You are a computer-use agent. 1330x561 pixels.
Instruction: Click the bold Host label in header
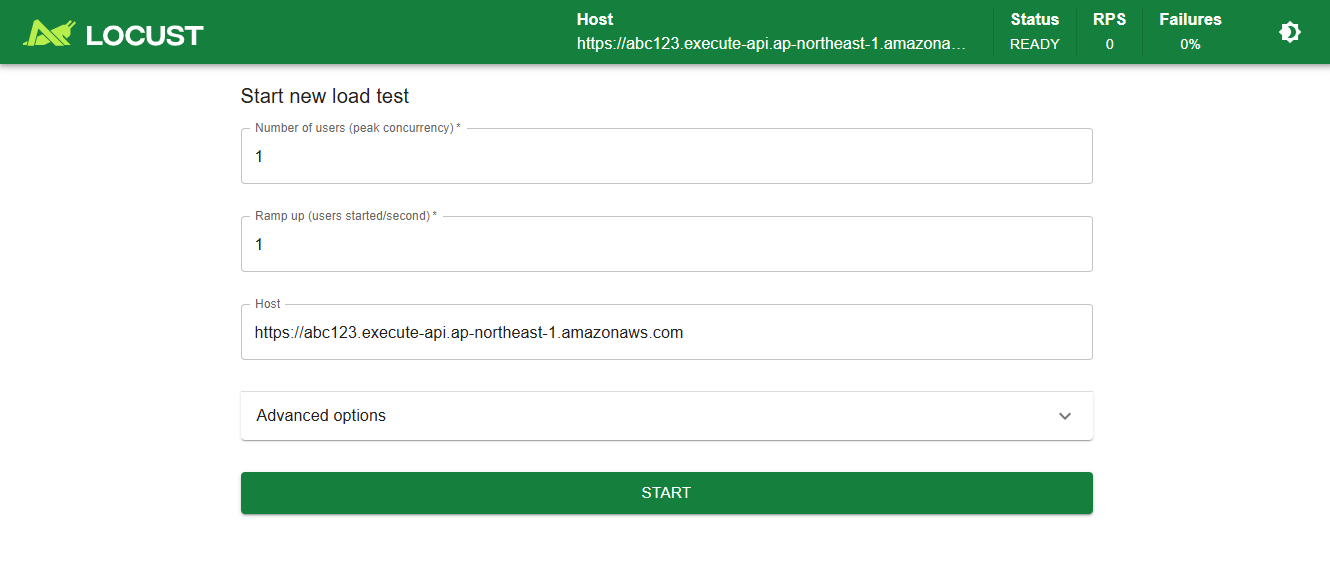click(x=595, y=19)
